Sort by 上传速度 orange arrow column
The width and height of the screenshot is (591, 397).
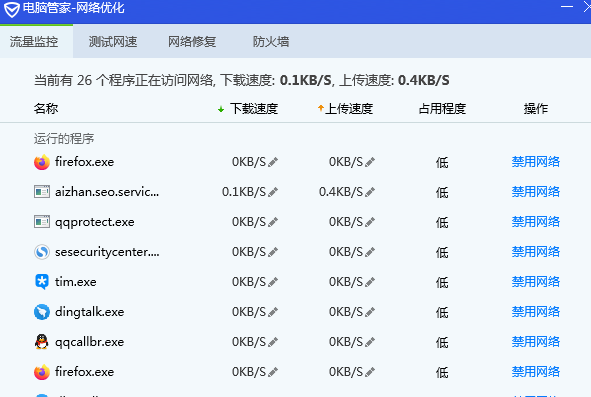click(345, 109)
